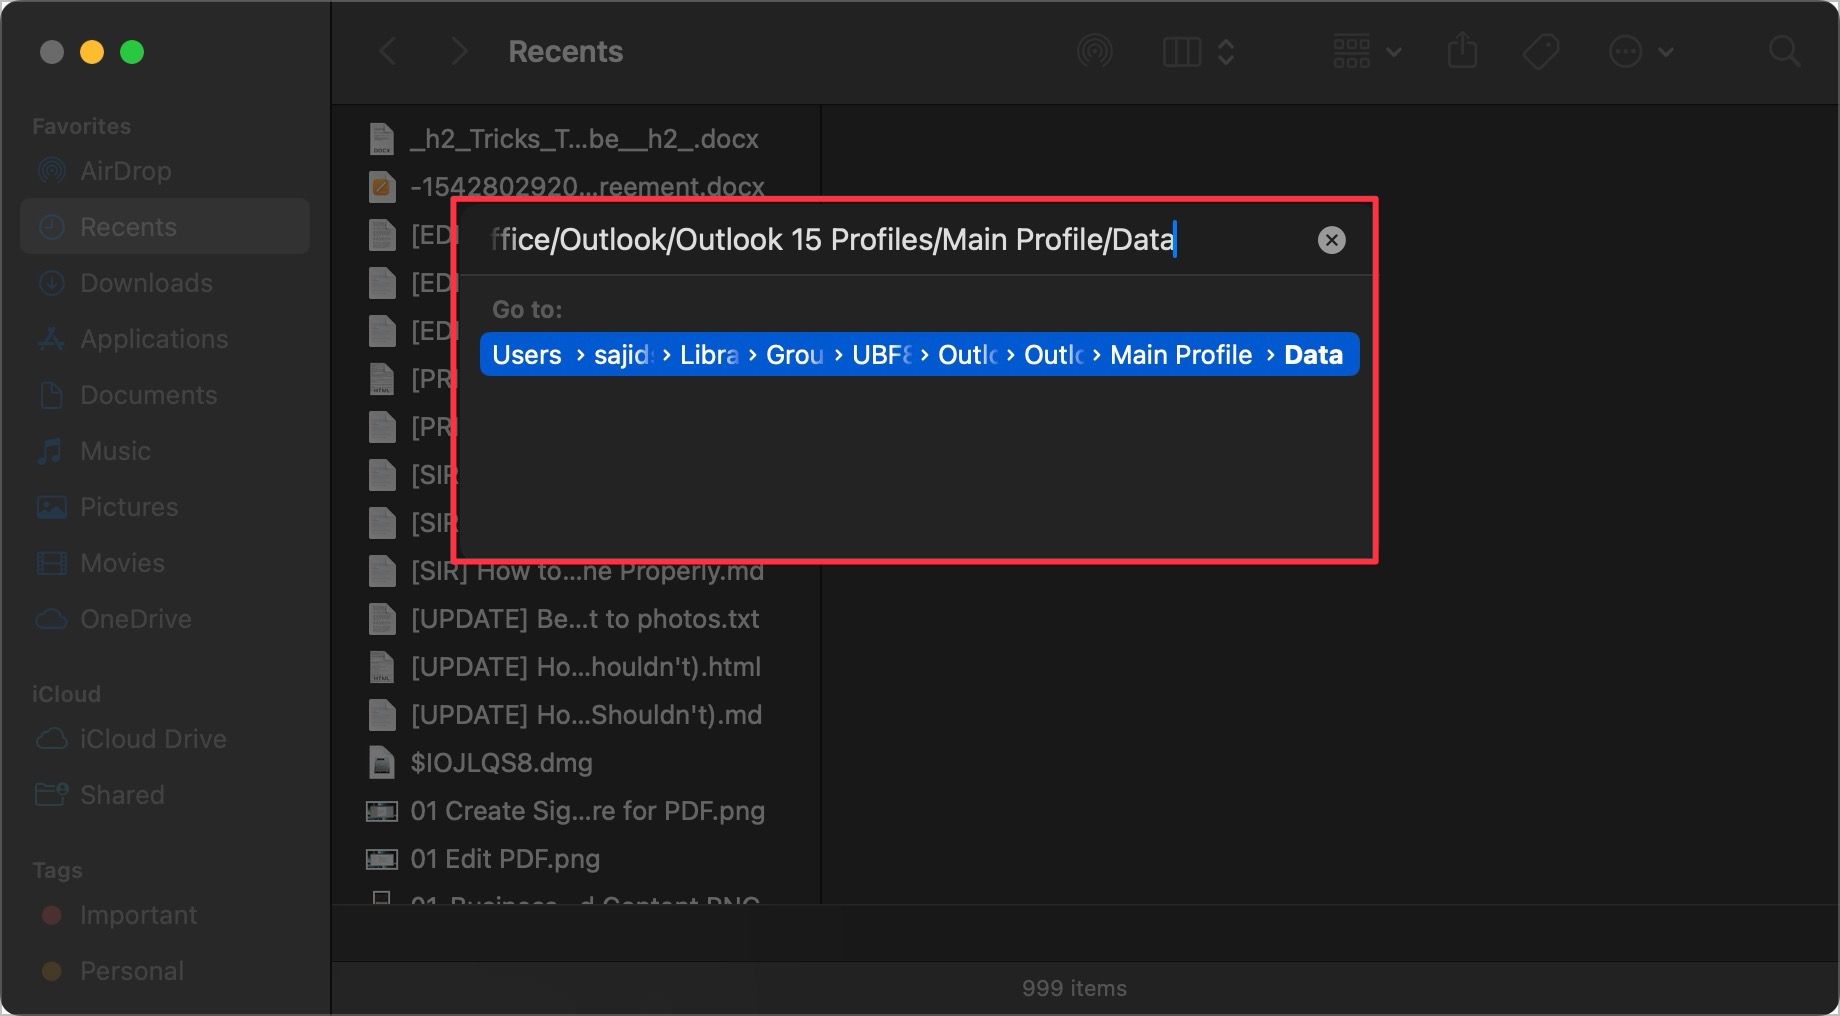Click the AirDrop toolbar icon
1840x1016 pixels.
point(1094,51)
